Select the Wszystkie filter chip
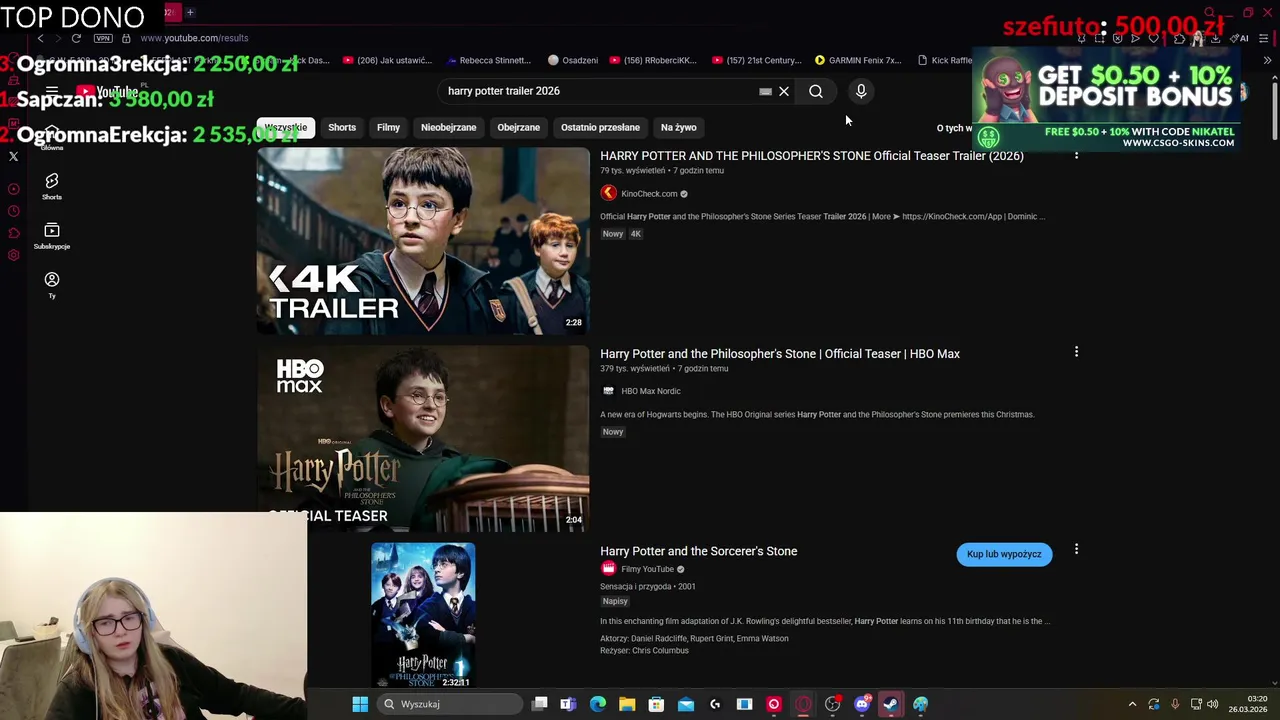Screen dimensions: 1280x720 click(x=285, y=127)
